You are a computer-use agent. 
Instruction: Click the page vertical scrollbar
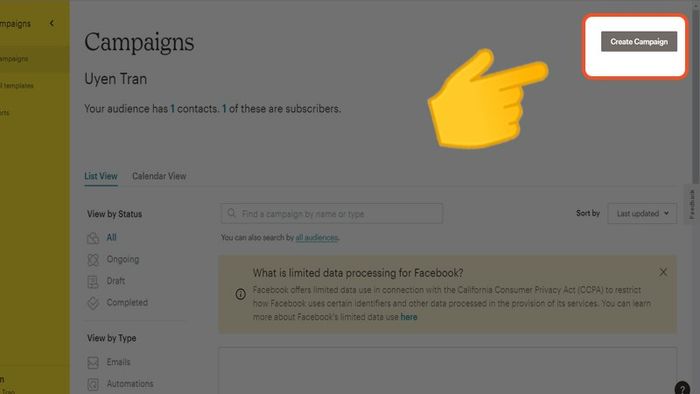696,96
